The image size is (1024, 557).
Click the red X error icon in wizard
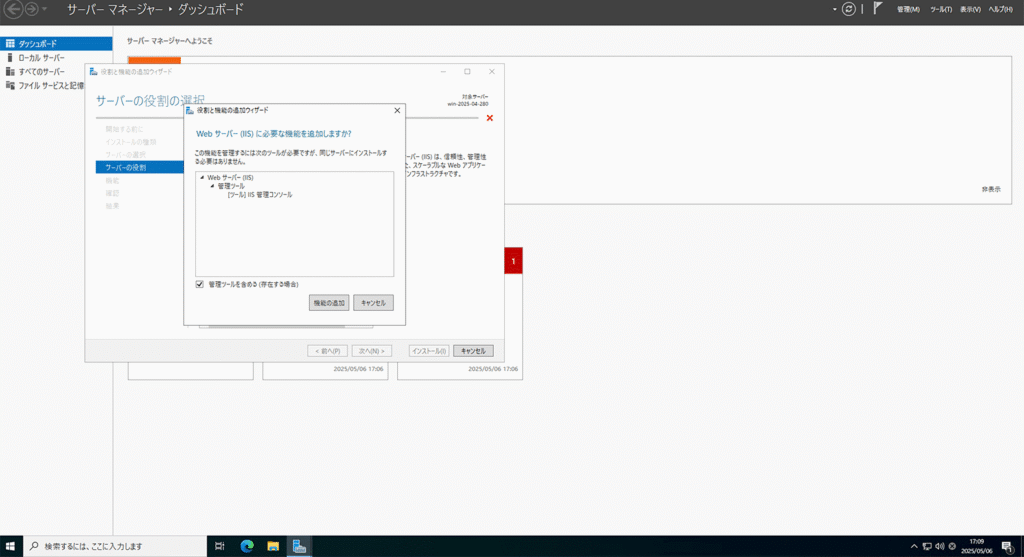pyautogui.click(x=490, y=118)
